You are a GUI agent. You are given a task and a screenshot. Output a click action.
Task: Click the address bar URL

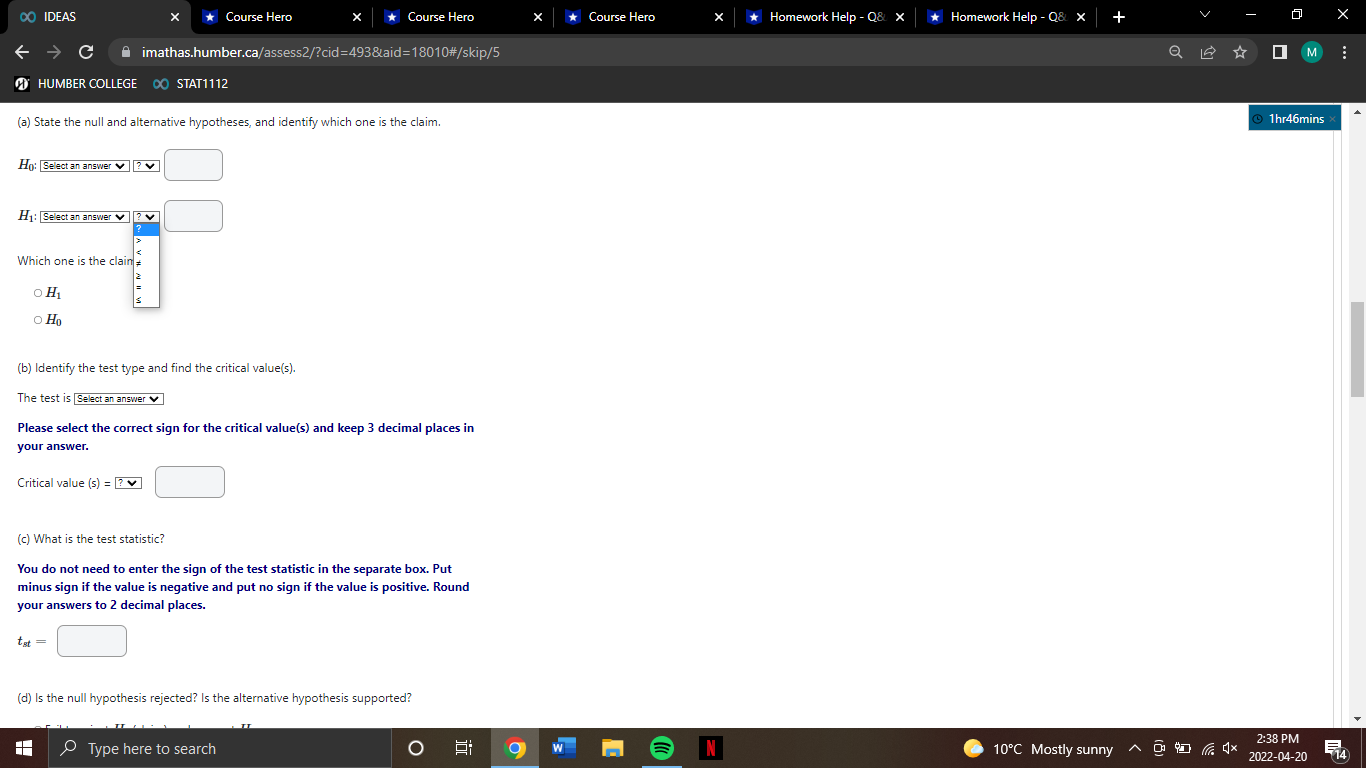[x=321, y=52]
